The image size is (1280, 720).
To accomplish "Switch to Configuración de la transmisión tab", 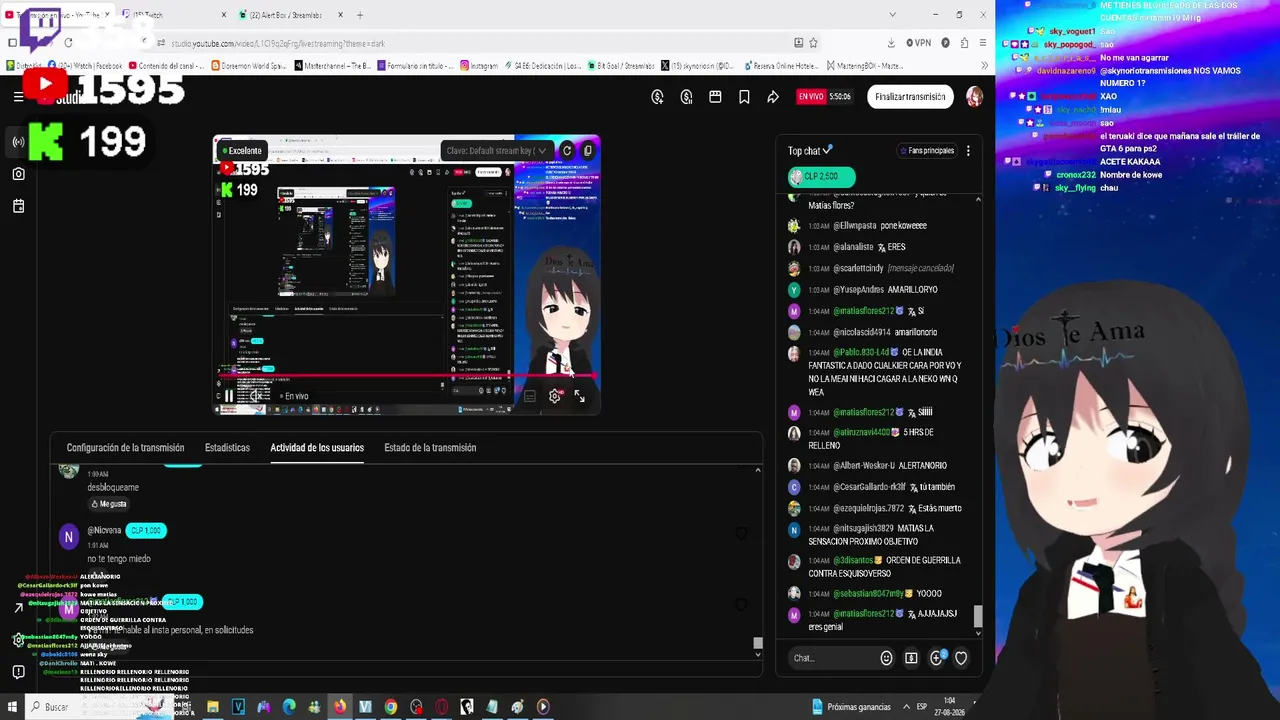I will (x=125, y=448).
